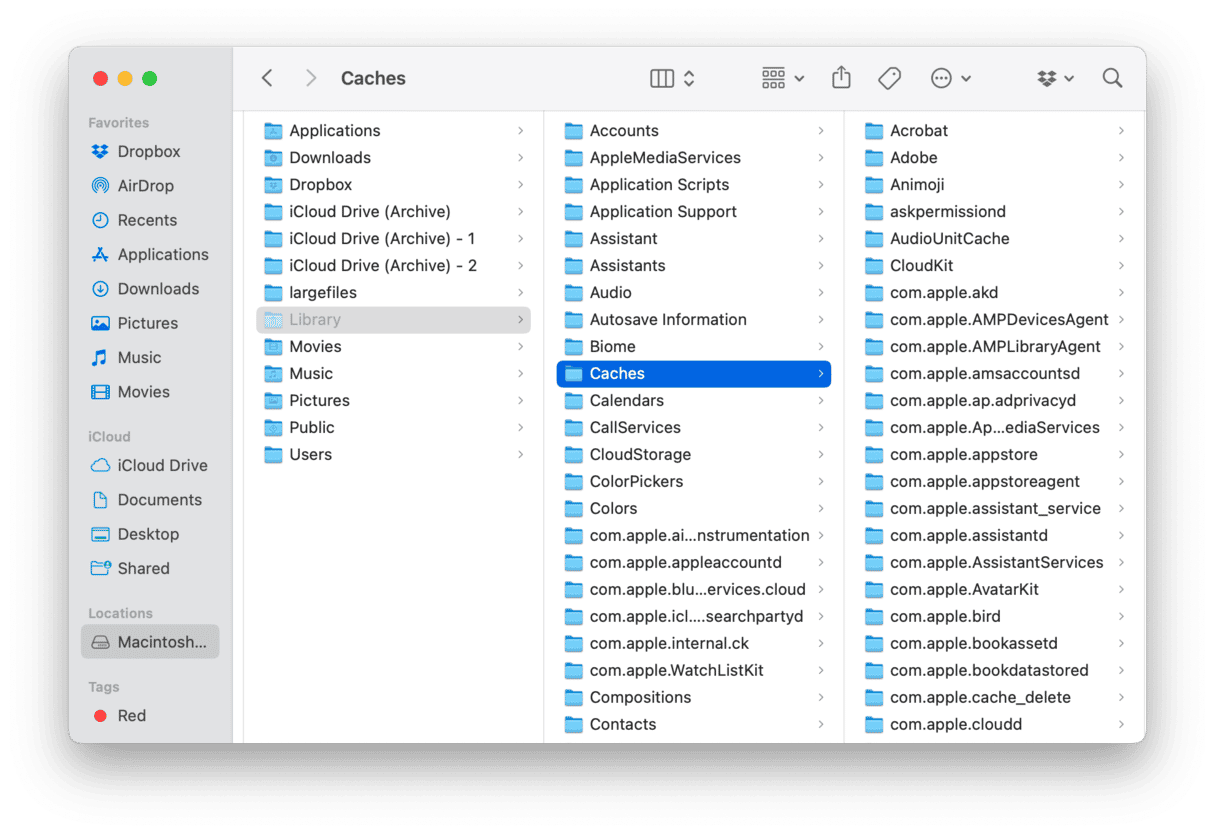This screenshot has width=1215, height=834.
Task: Select the AudioUnitCache folder
Action: pos(994,239)
